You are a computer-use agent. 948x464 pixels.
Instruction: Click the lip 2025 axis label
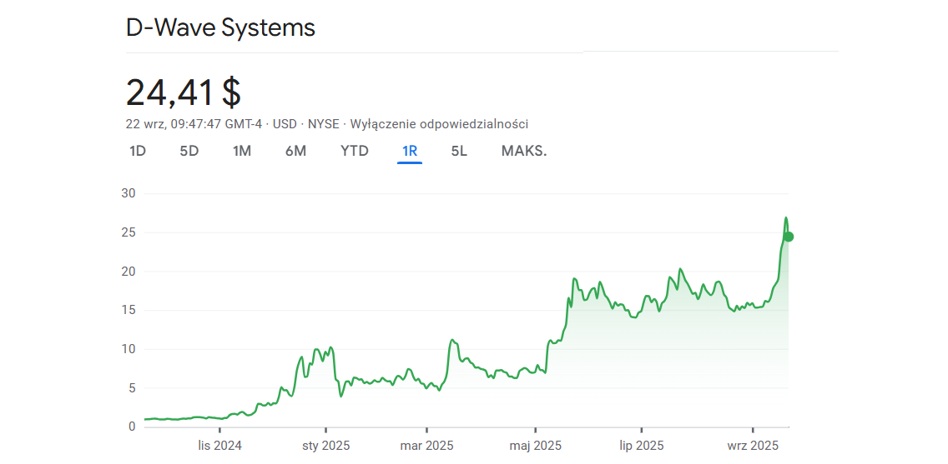[x=641, y=446]
